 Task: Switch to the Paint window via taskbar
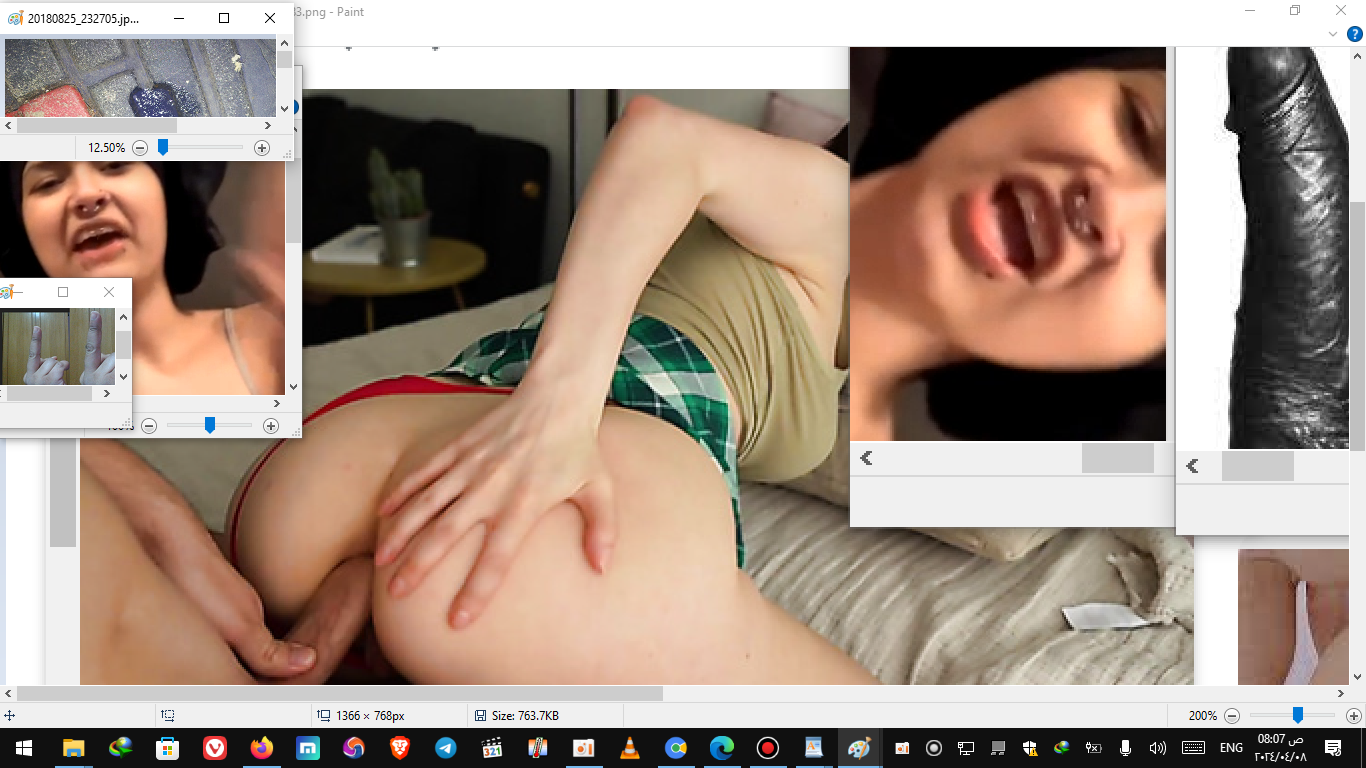point(858,747)
